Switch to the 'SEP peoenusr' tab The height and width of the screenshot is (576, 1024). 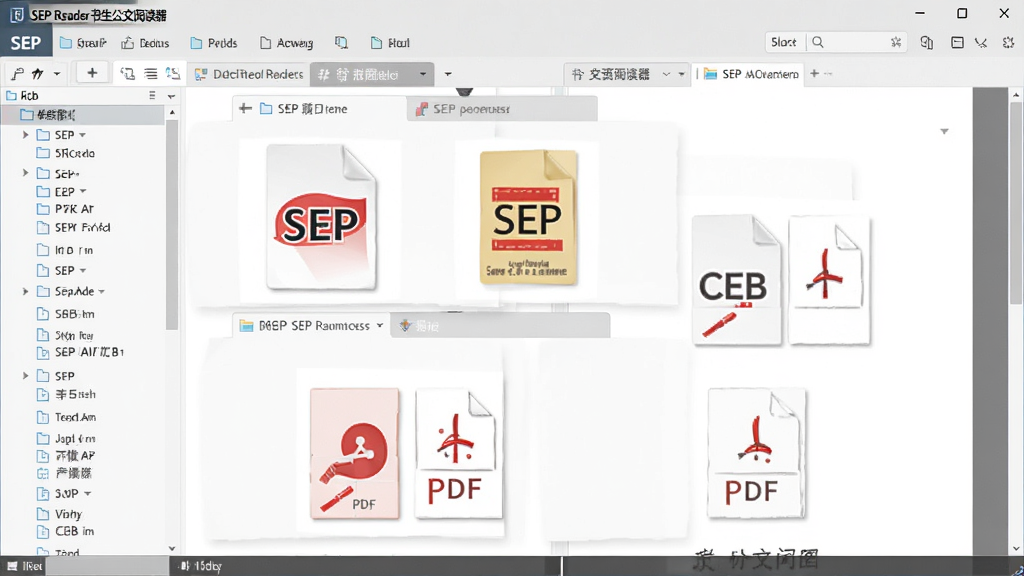502,109
